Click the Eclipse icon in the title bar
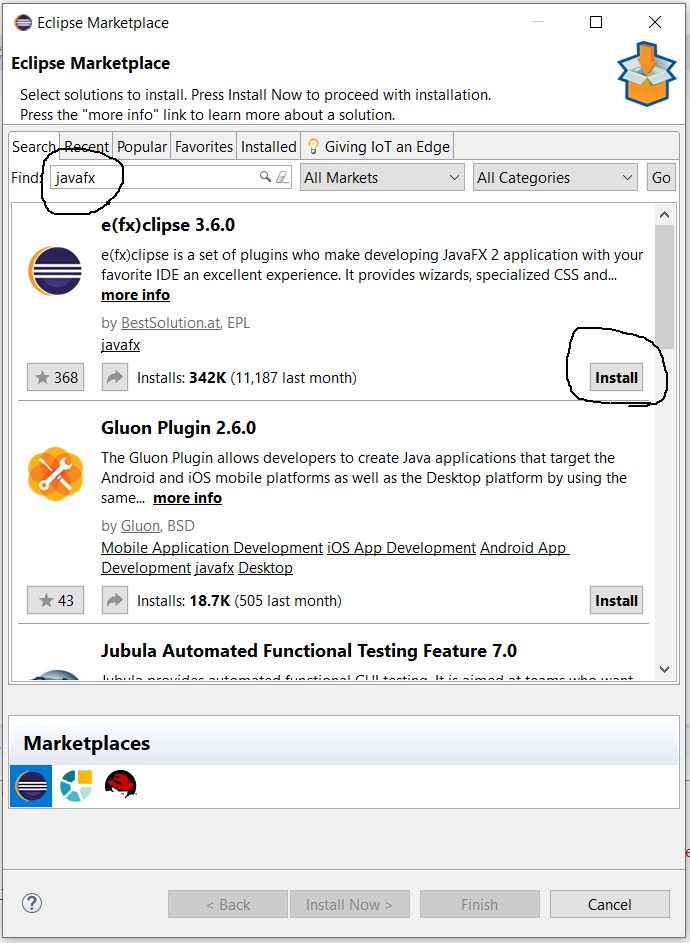690x943 pixels. tap(23, 23)
